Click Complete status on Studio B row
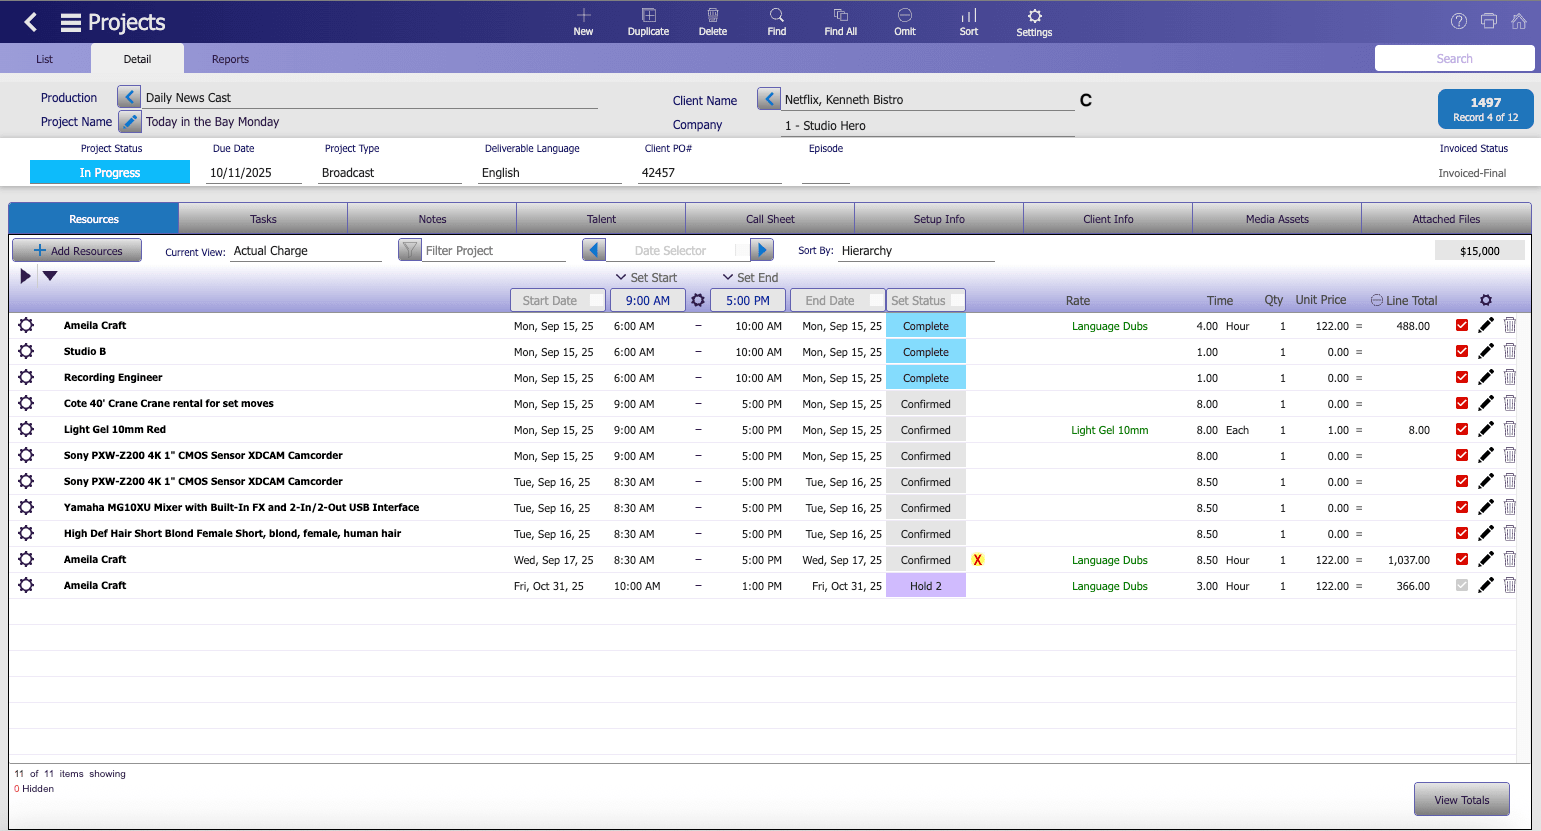 [926, 352]
